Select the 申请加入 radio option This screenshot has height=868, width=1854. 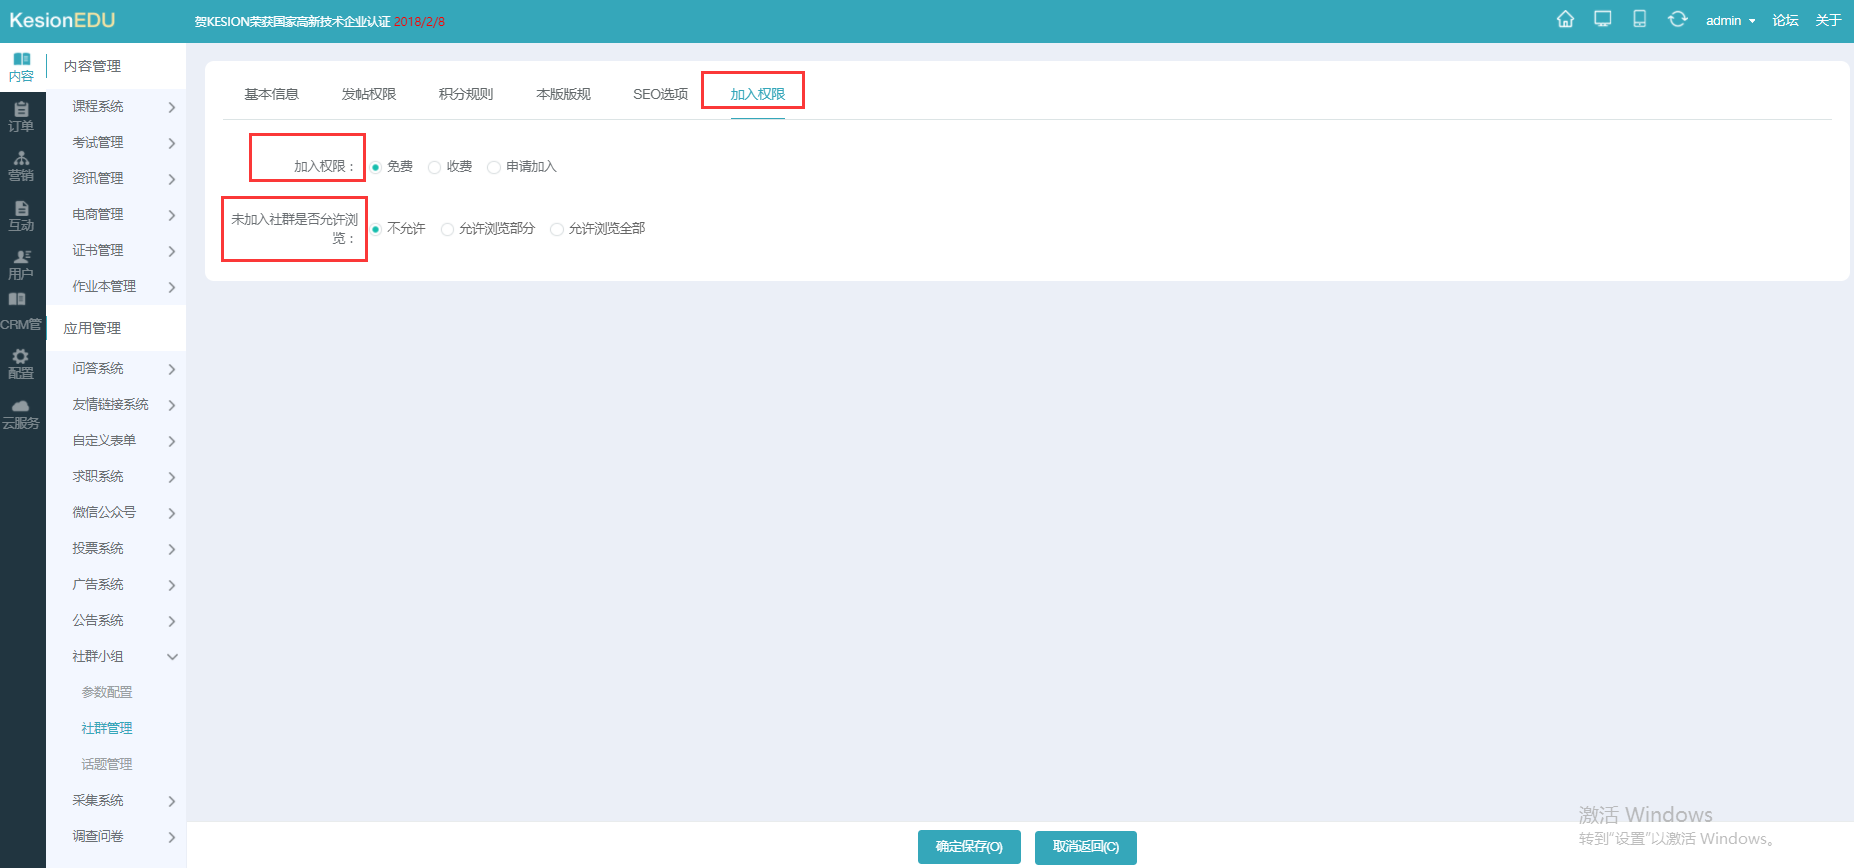coord(494,167)
